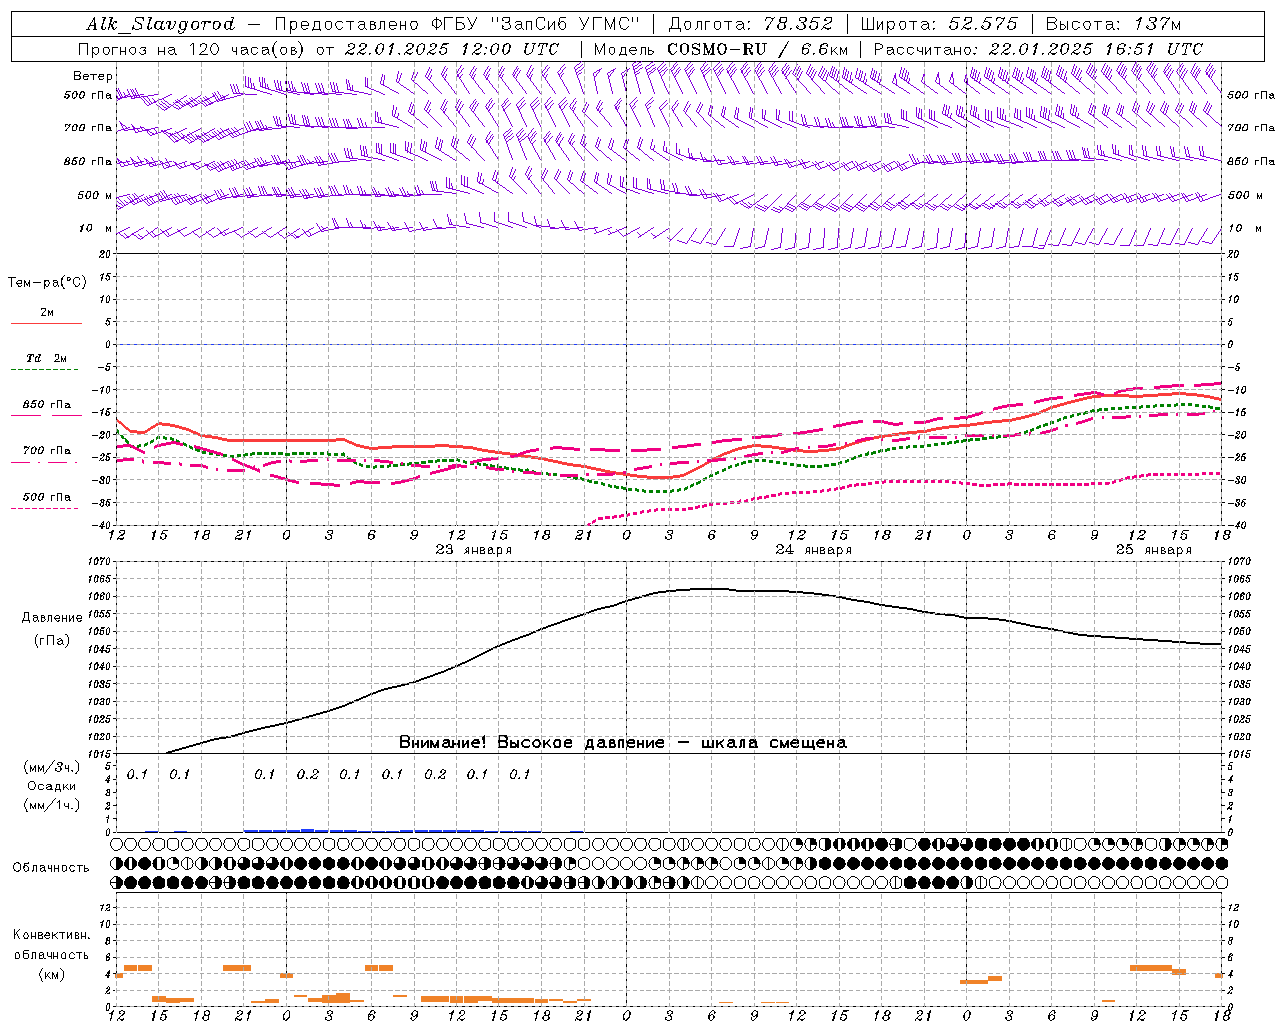Click the Конвективн. label
This screenshot has width=1280, height=1024.
tap(52, 935)
